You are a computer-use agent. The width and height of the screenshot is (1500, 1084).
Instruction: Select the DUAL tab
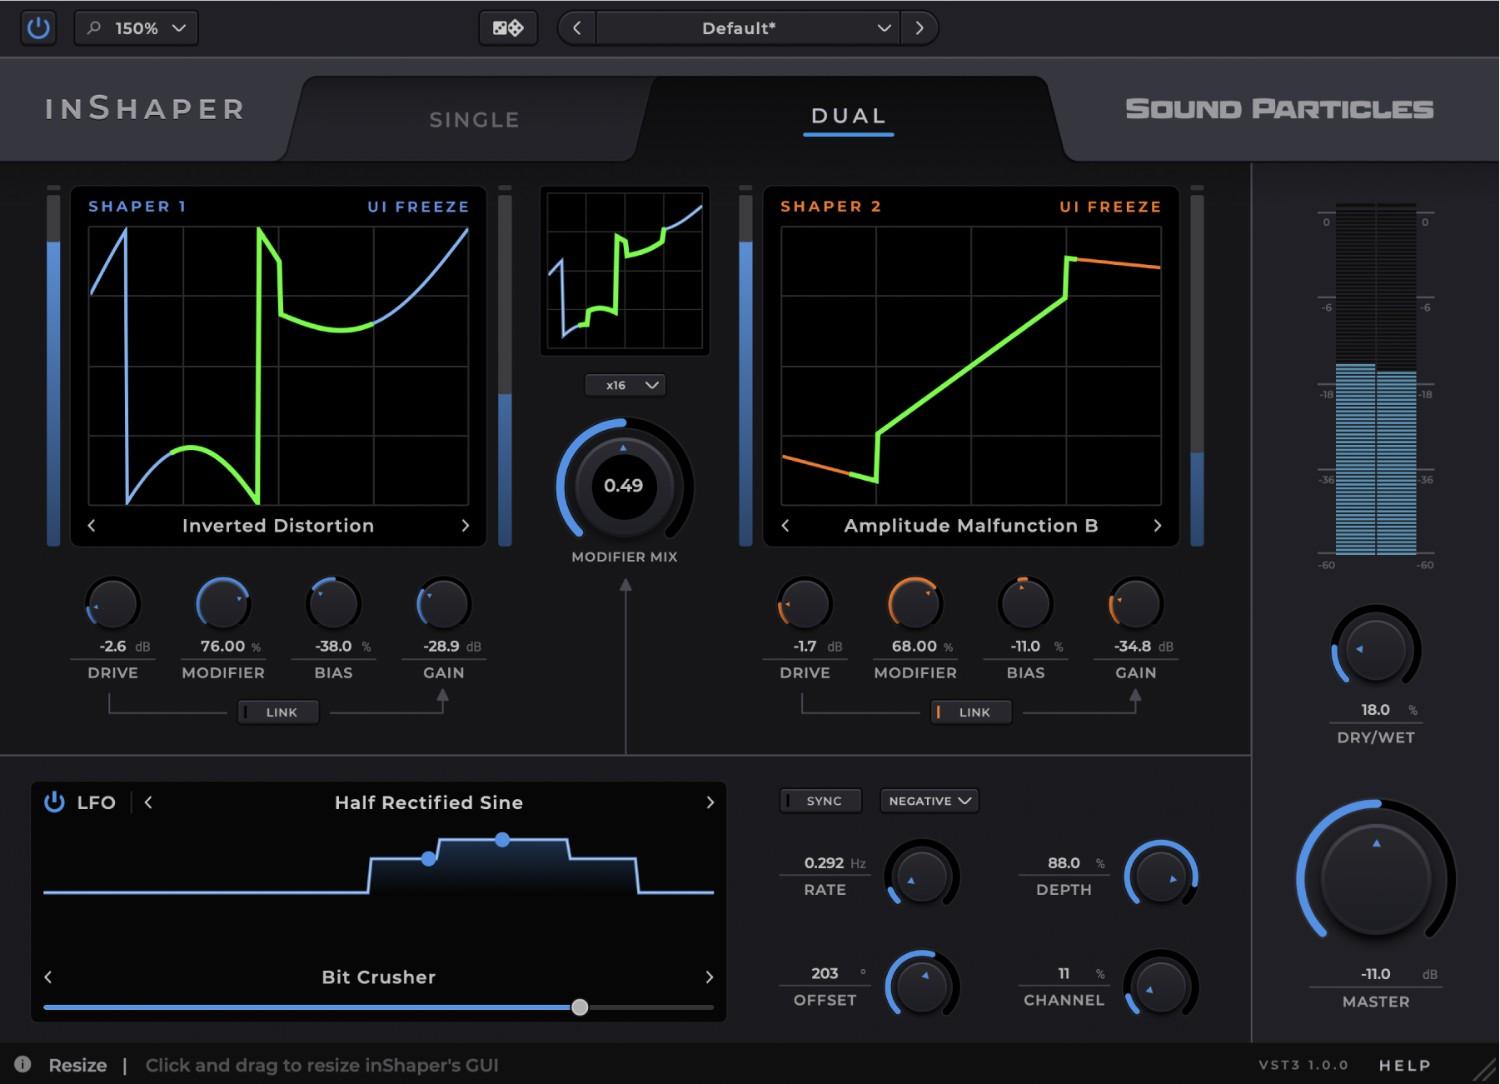tap(848, 116)
